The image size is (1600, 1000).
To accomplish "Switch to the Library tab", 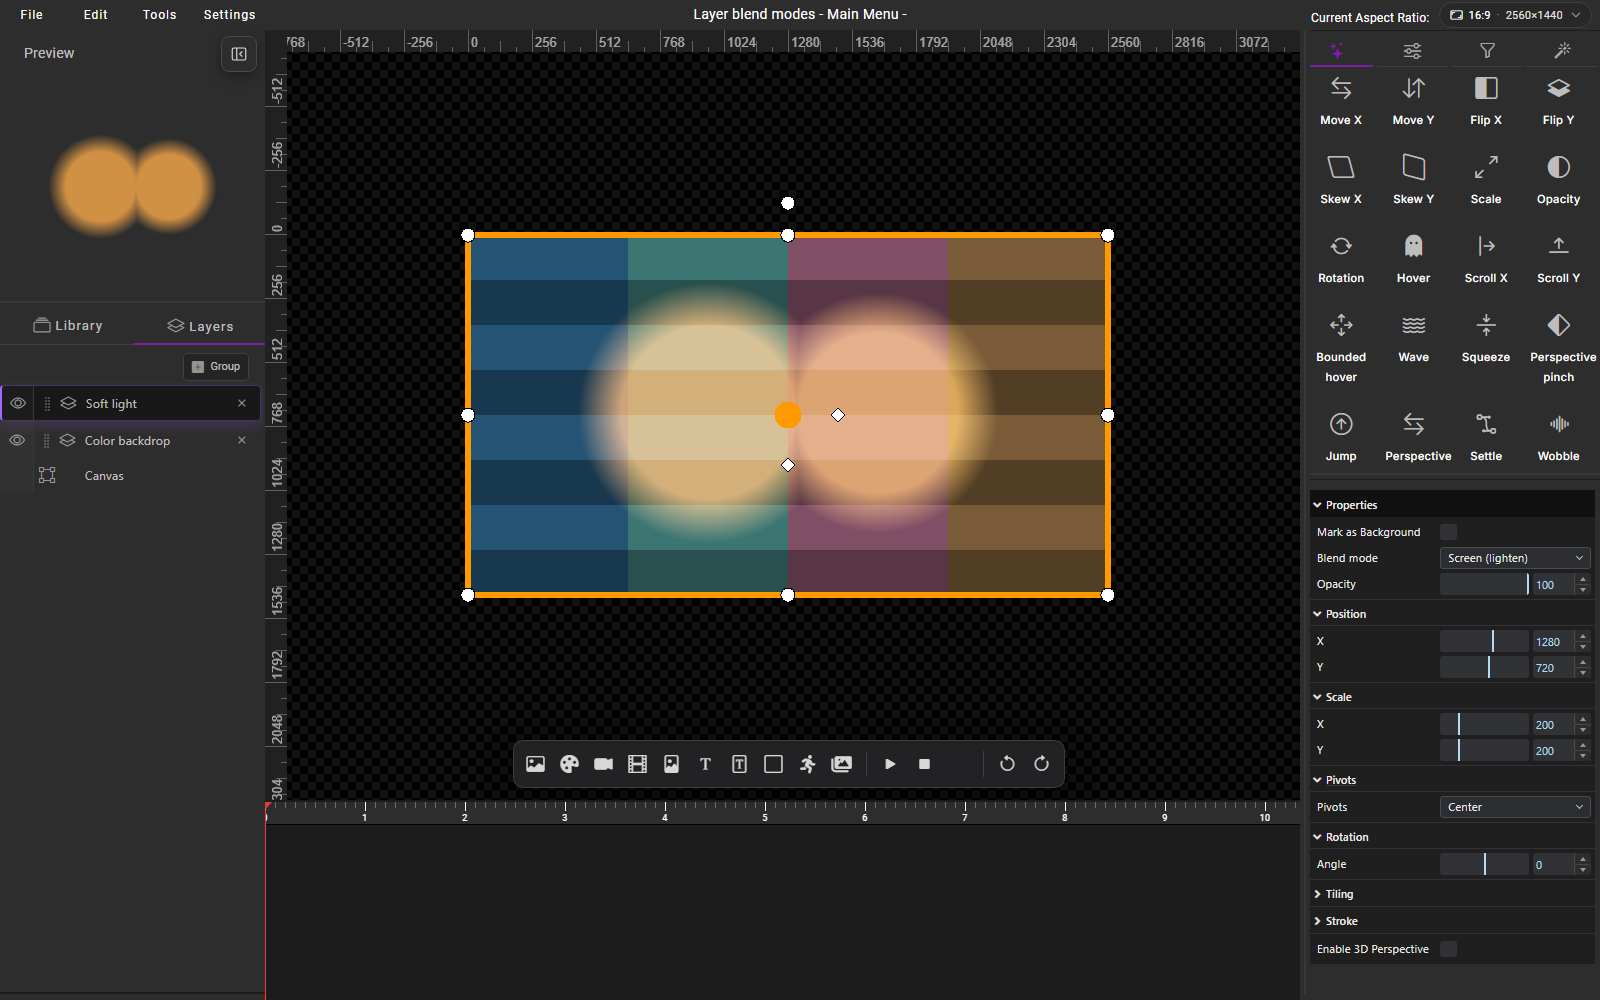I will (67, 325).
